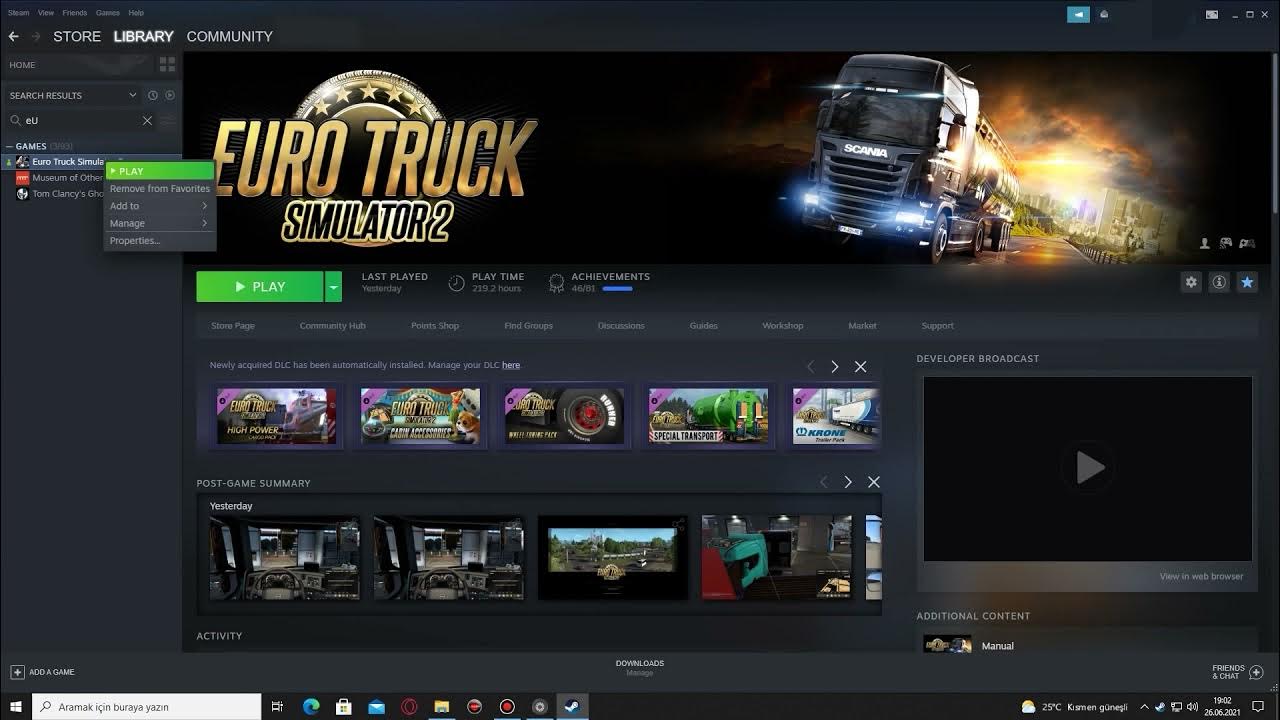Image resolution: width=1280 pixels, height=720 pixels.
Task: Open the Store Page link
Action: (x=233, y=326)
